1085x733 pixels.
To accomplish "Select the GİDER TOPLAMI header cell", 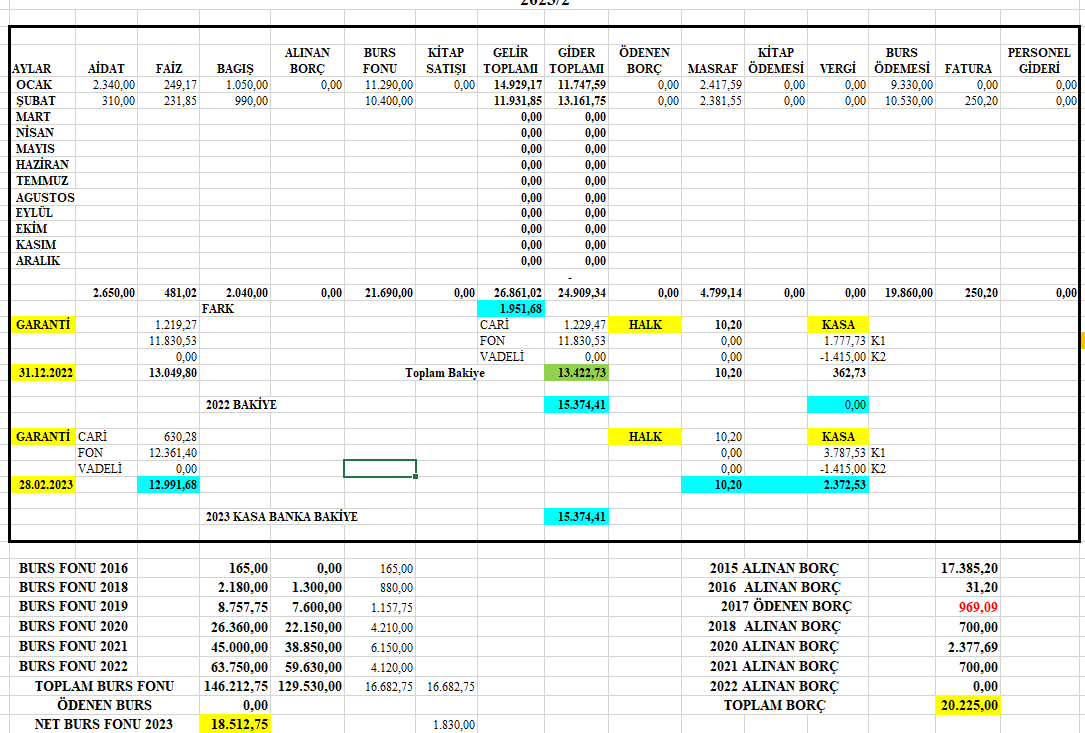I will [x=576, y=60].
